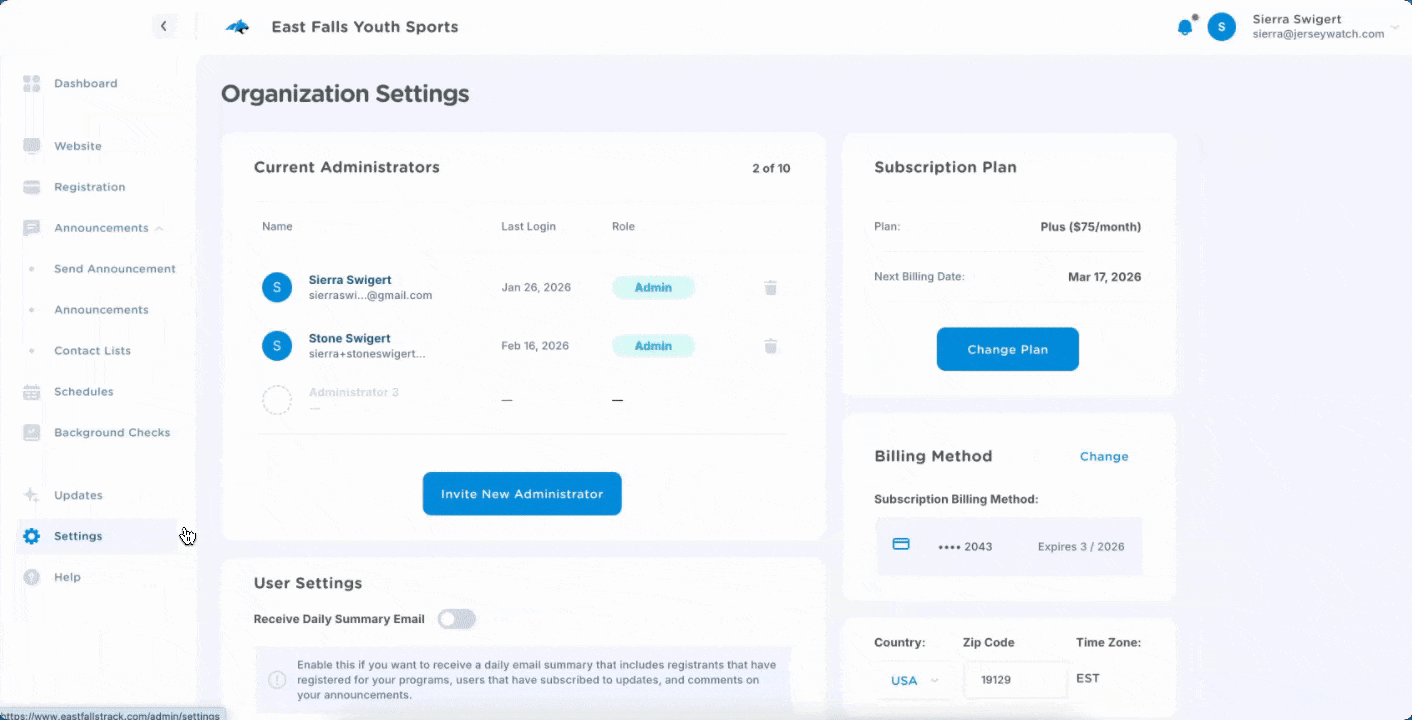Open the Country dropdown showing USA
The image size is (1412, 720).
[914, 680]
